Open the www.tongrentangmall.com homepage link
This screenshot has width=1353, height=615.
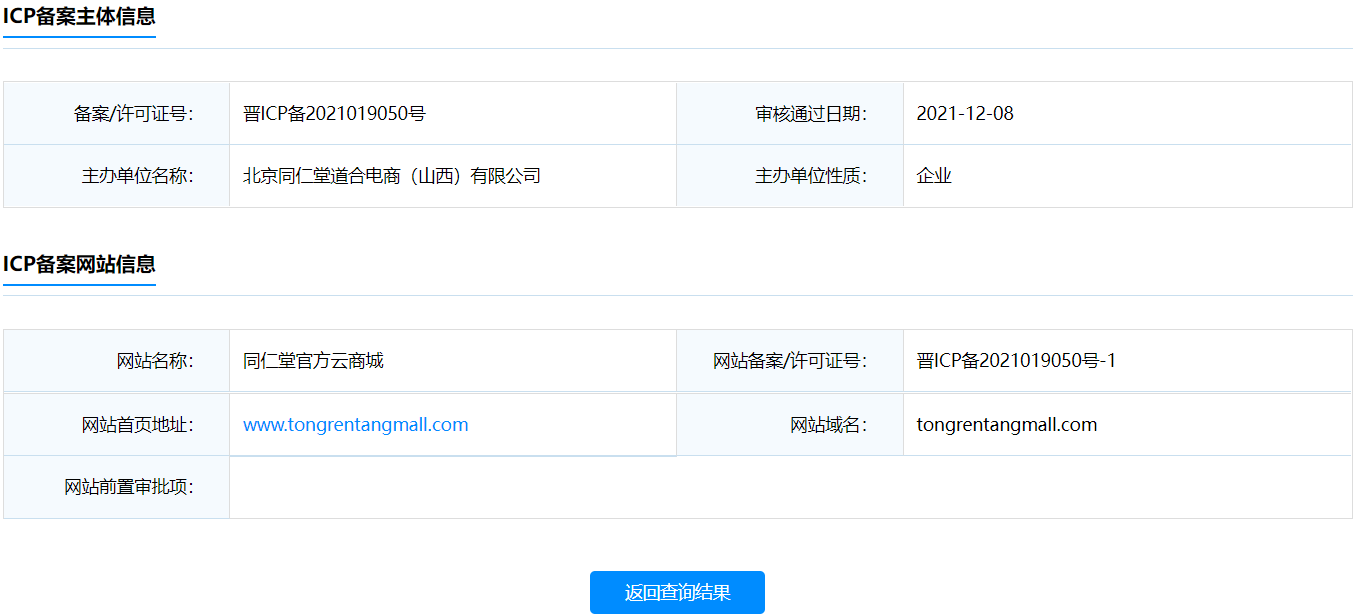tap(355, 425)
